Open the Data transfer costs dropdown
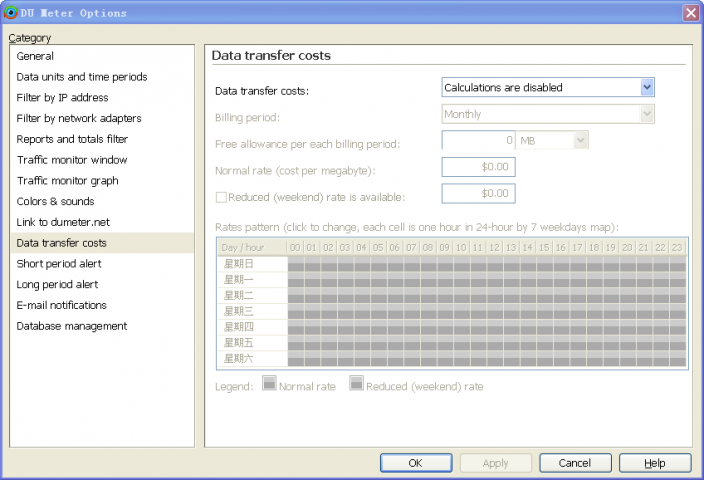This screenshot has width=704, height=480. pos(647,87)
